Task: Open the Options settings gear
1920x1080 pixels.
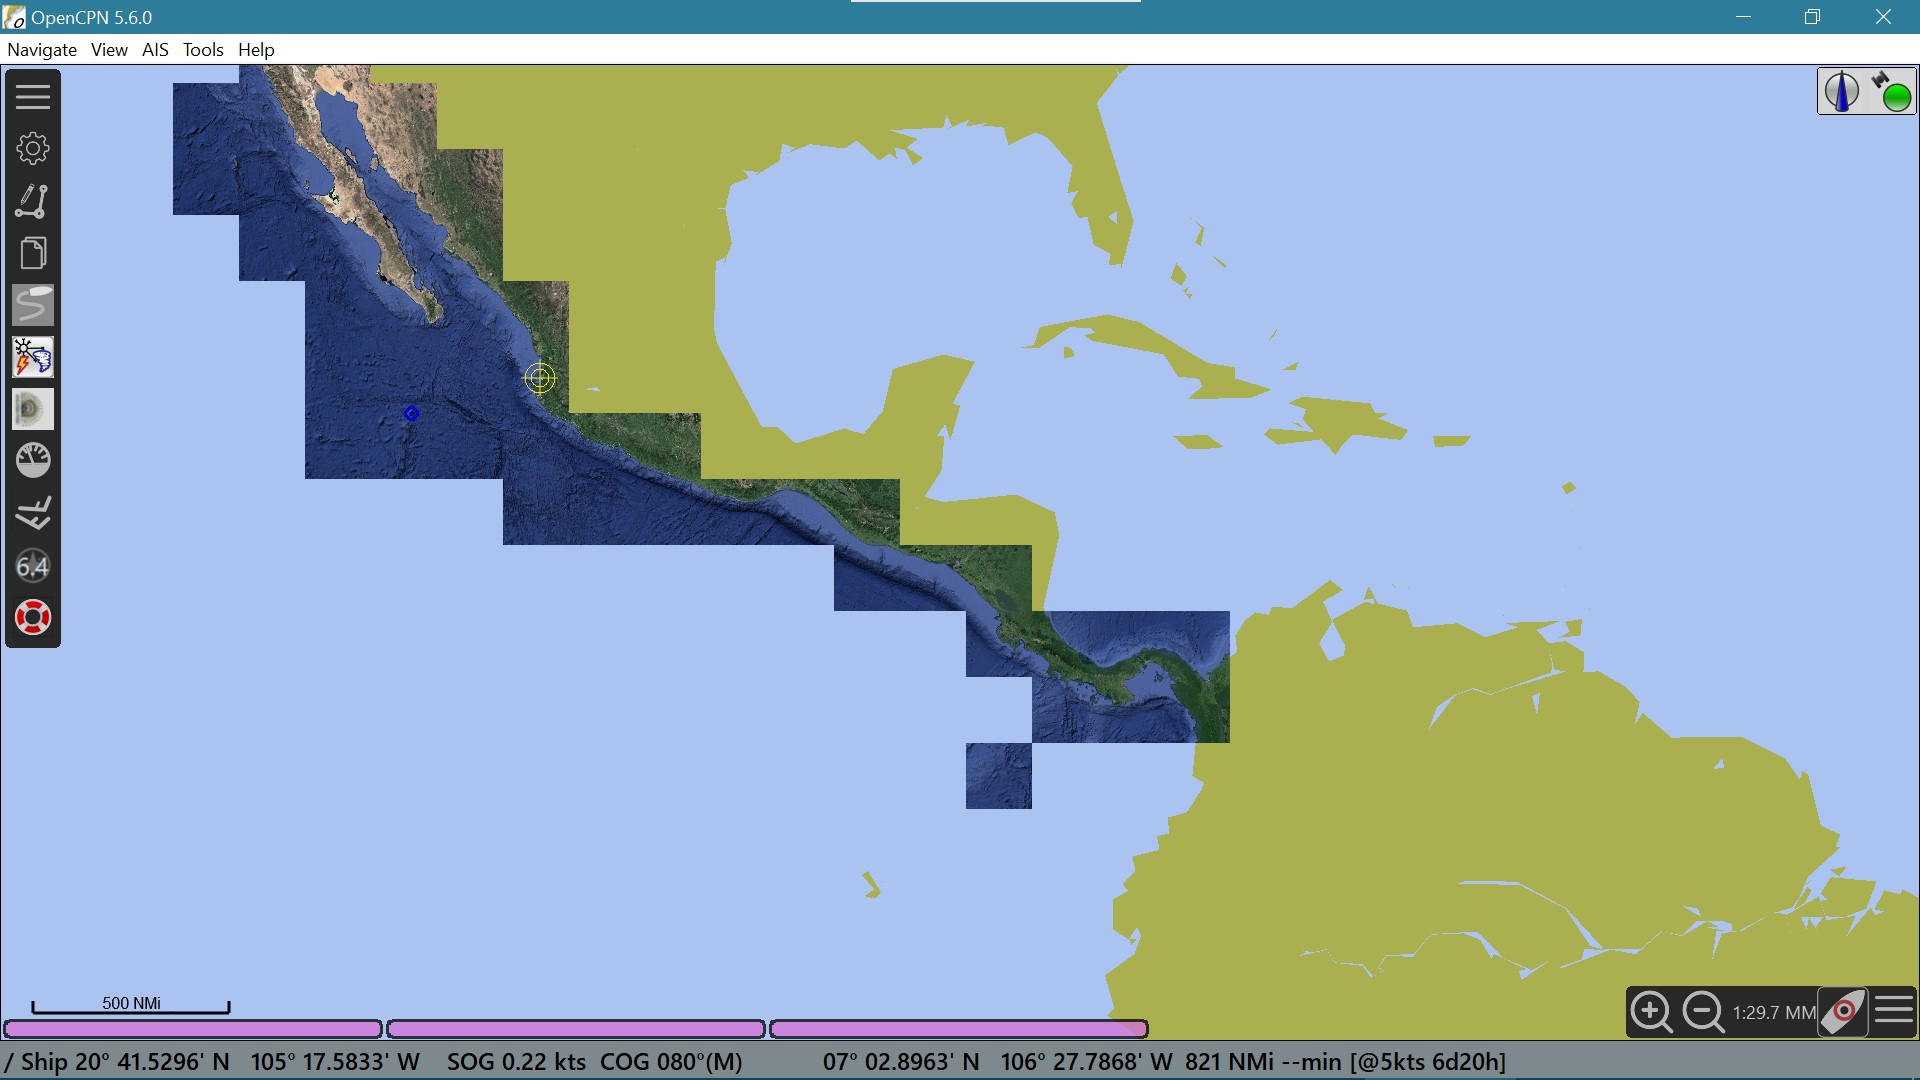Action: point(32,147)
